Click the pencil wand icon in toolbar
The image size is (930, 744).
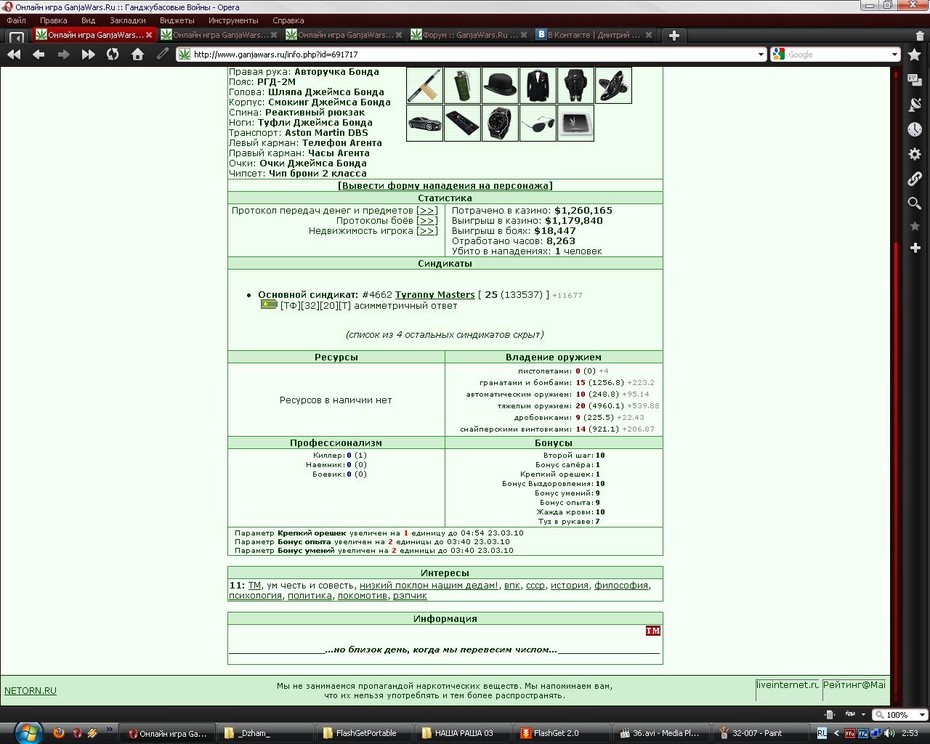[x=162, y=54]
